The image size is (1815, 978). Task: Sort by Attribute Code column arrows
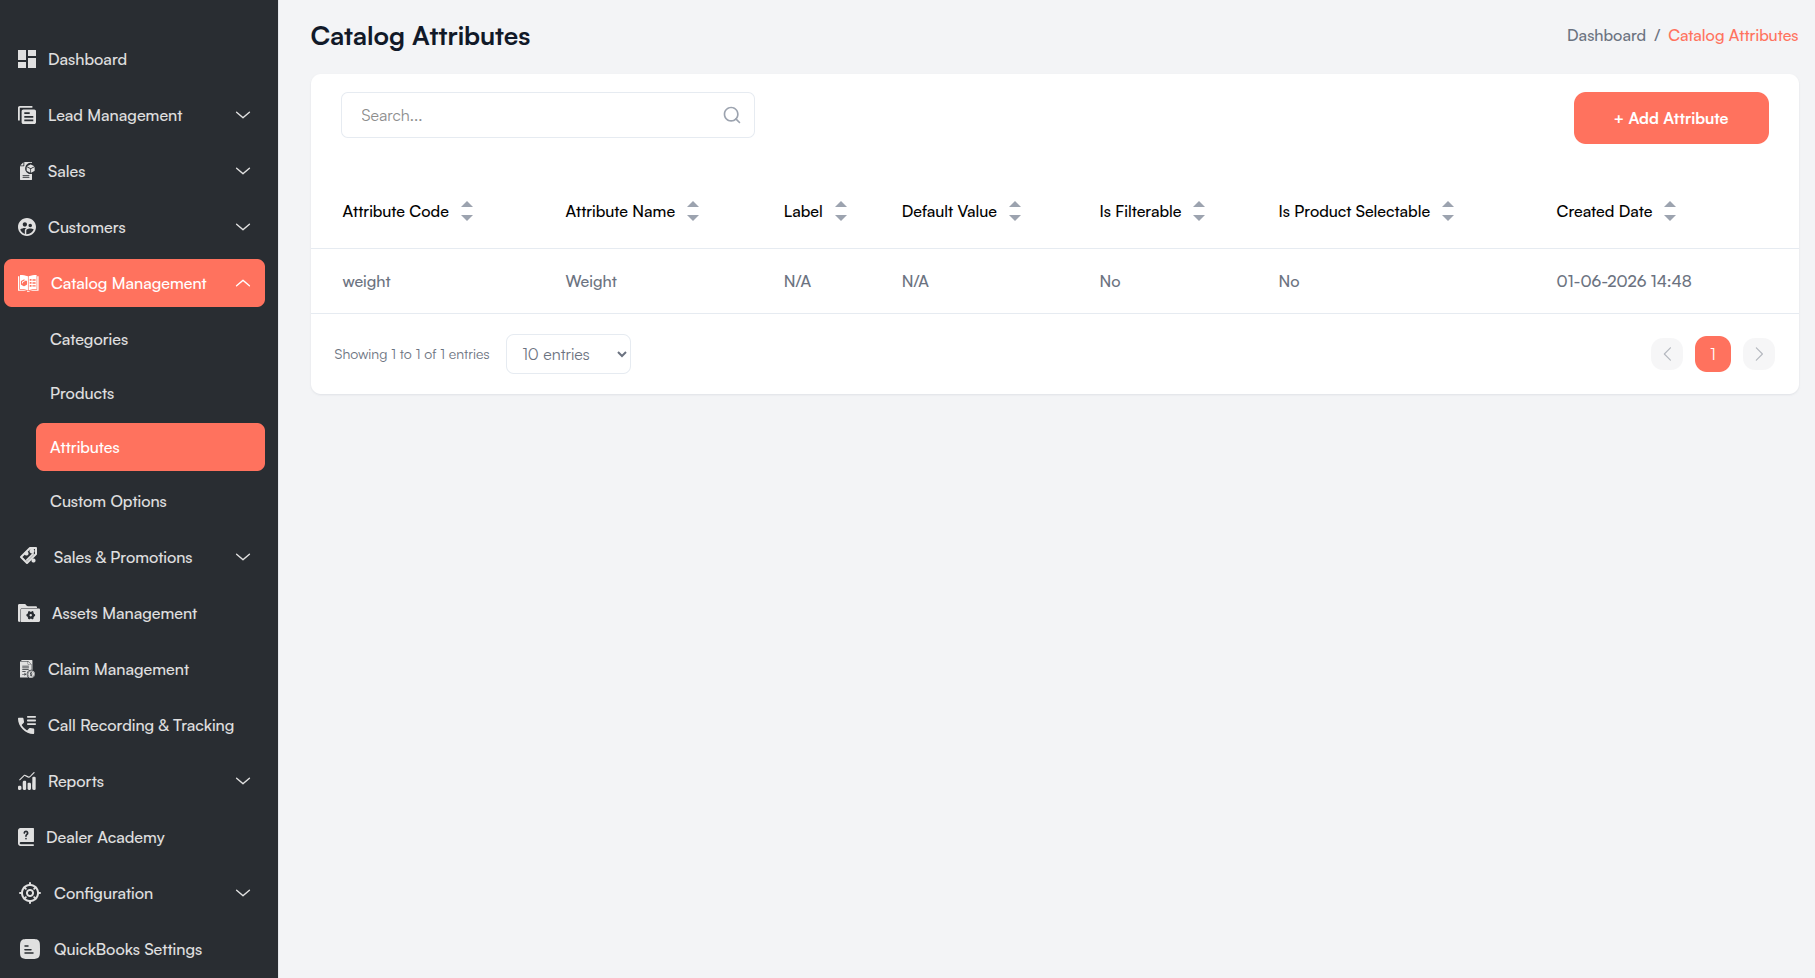467,211
